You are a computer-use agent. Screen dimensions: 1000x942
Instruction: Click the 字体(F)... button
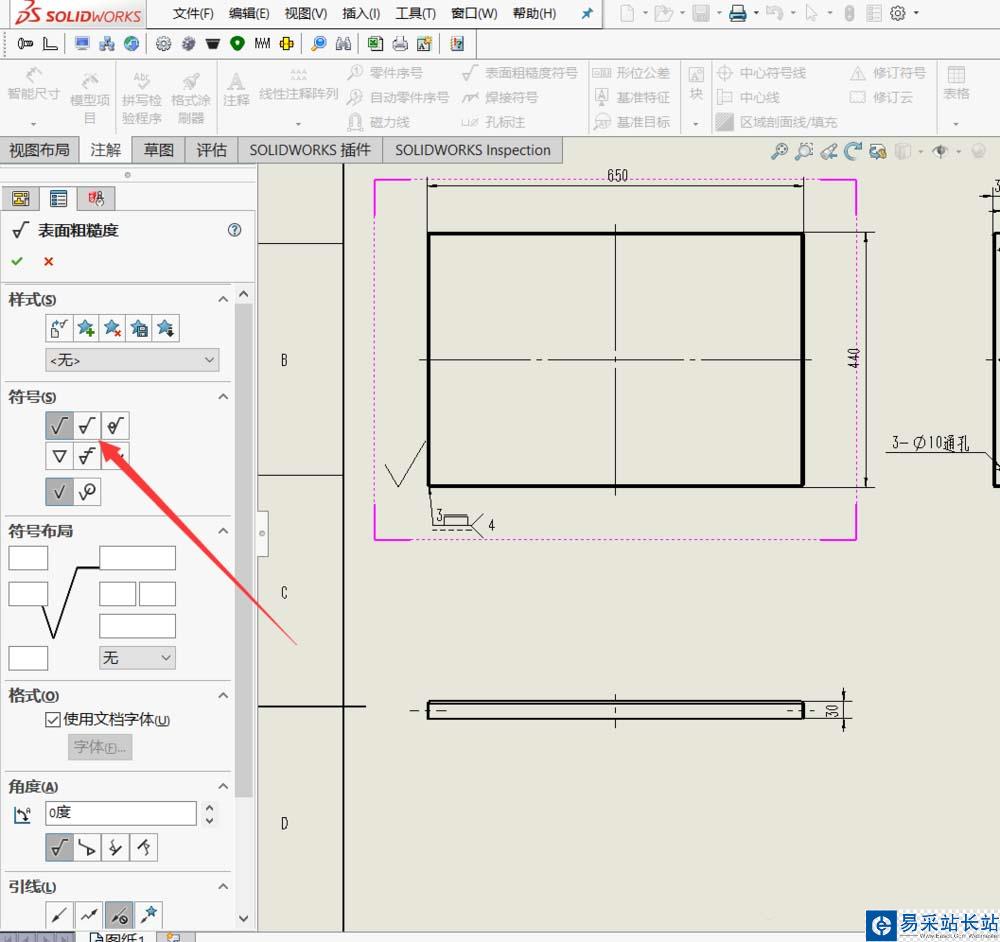(100, 747)
